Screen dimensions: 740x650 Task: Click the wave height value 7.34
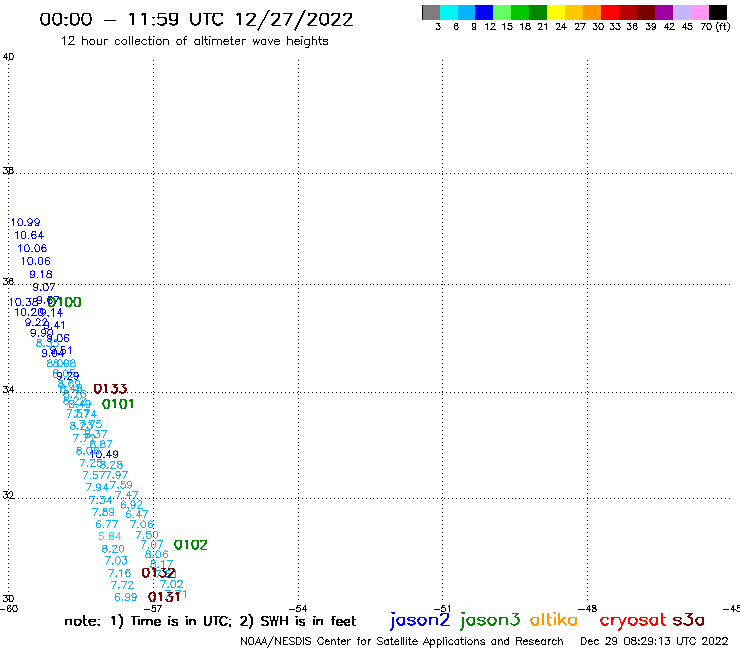pyautogui.click(x=101, y=500)
